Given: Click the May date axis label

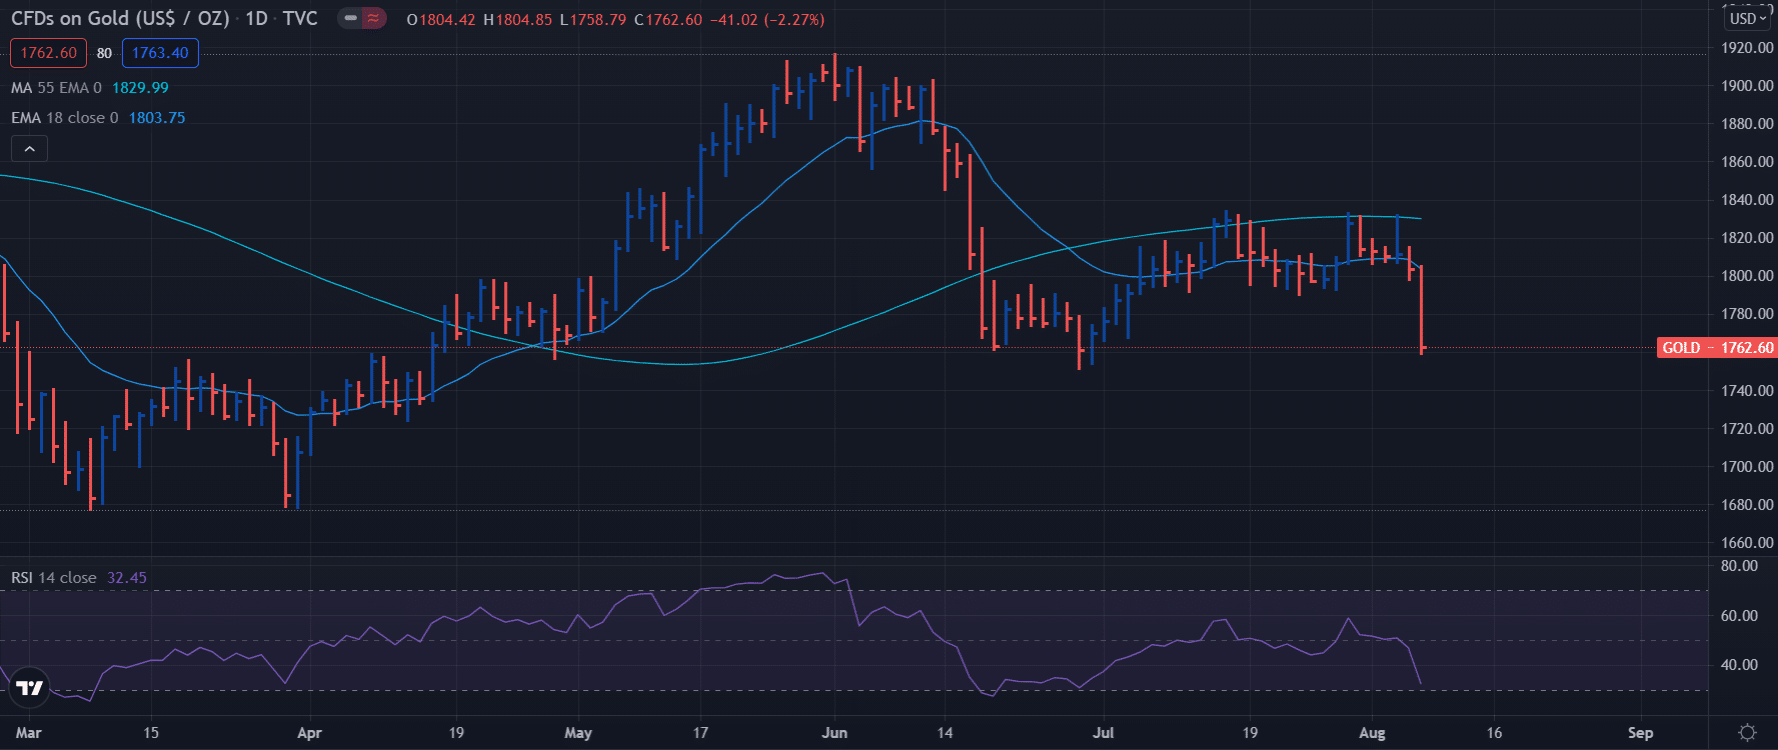Looking at the screenshot, I should (x=578, y=733).
